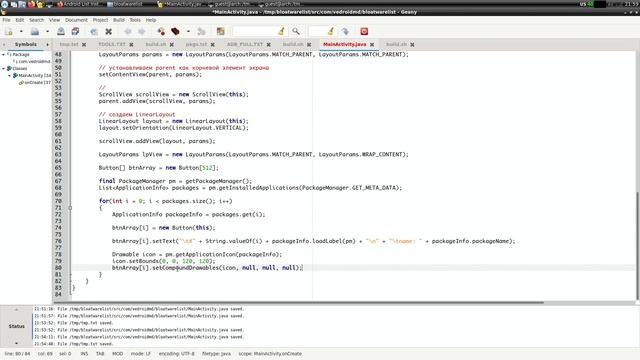Select the Status message tab

coord(16,326)
